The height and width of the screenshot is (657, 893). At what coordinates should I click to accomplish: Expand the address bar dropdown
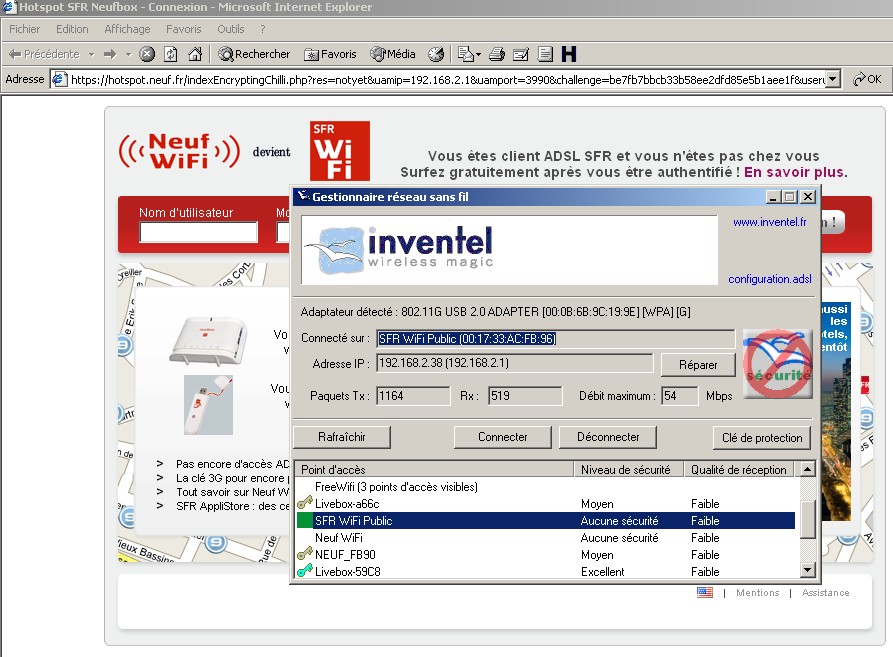(833, 79)
